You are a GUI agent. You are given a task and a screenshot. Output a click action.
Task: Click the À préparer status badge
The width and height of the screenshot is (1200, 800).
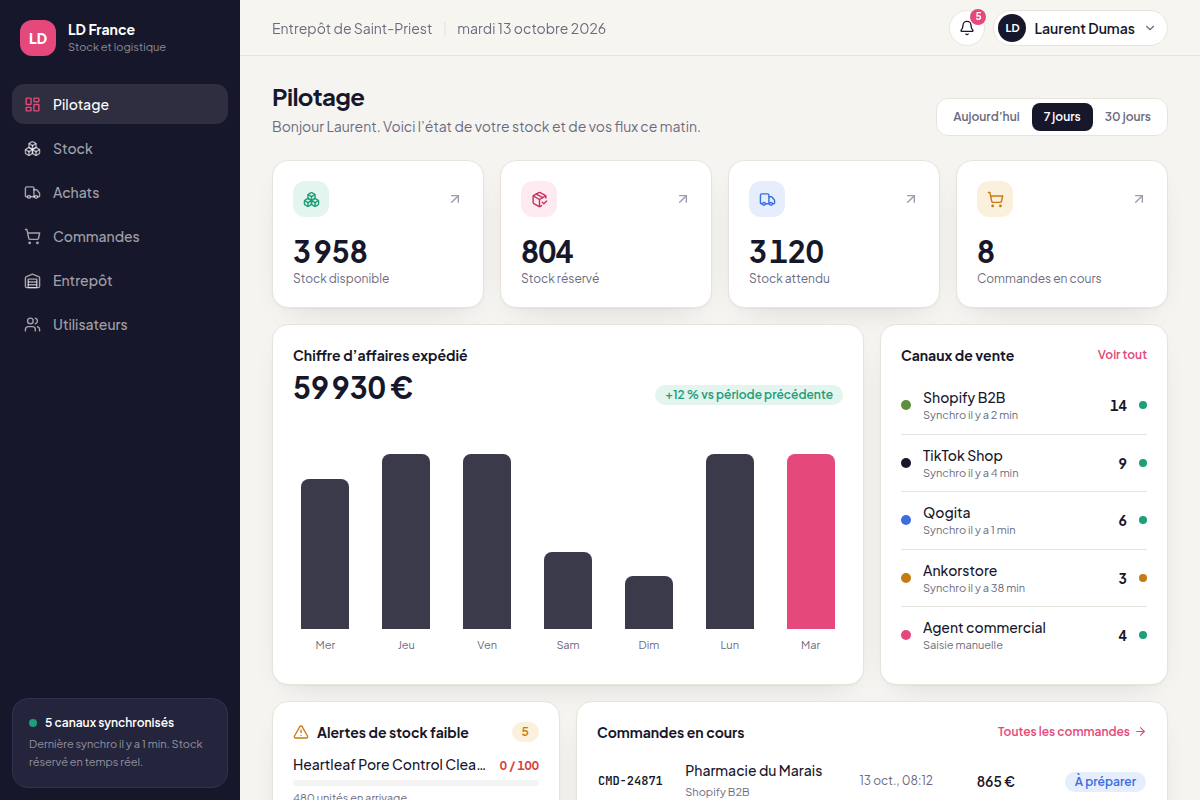[1106, 781]
